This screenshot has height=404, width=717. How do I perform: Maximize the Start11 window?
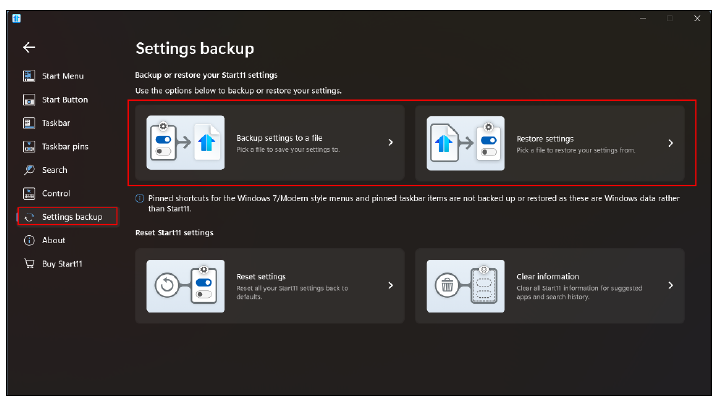(x=670, y=18)
